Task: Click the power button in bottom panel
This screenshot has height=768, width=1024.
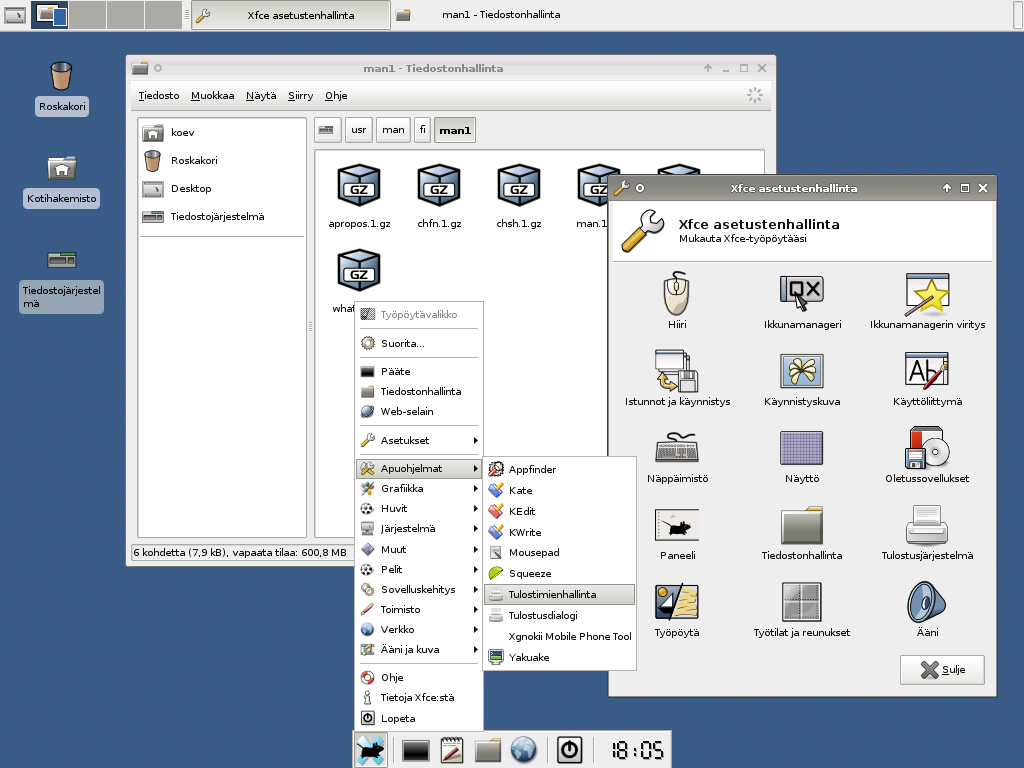Action: 569,750
